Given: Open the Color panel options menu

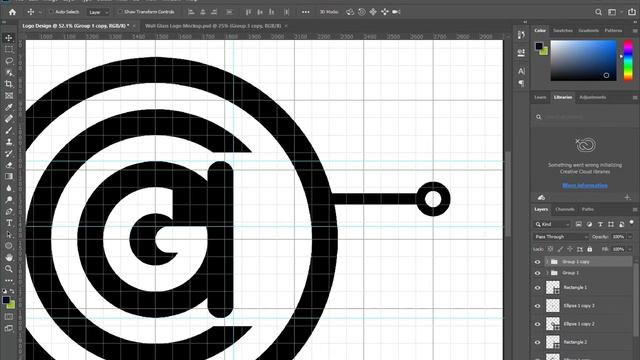Looking at the screenshot, I should point(635,31).
